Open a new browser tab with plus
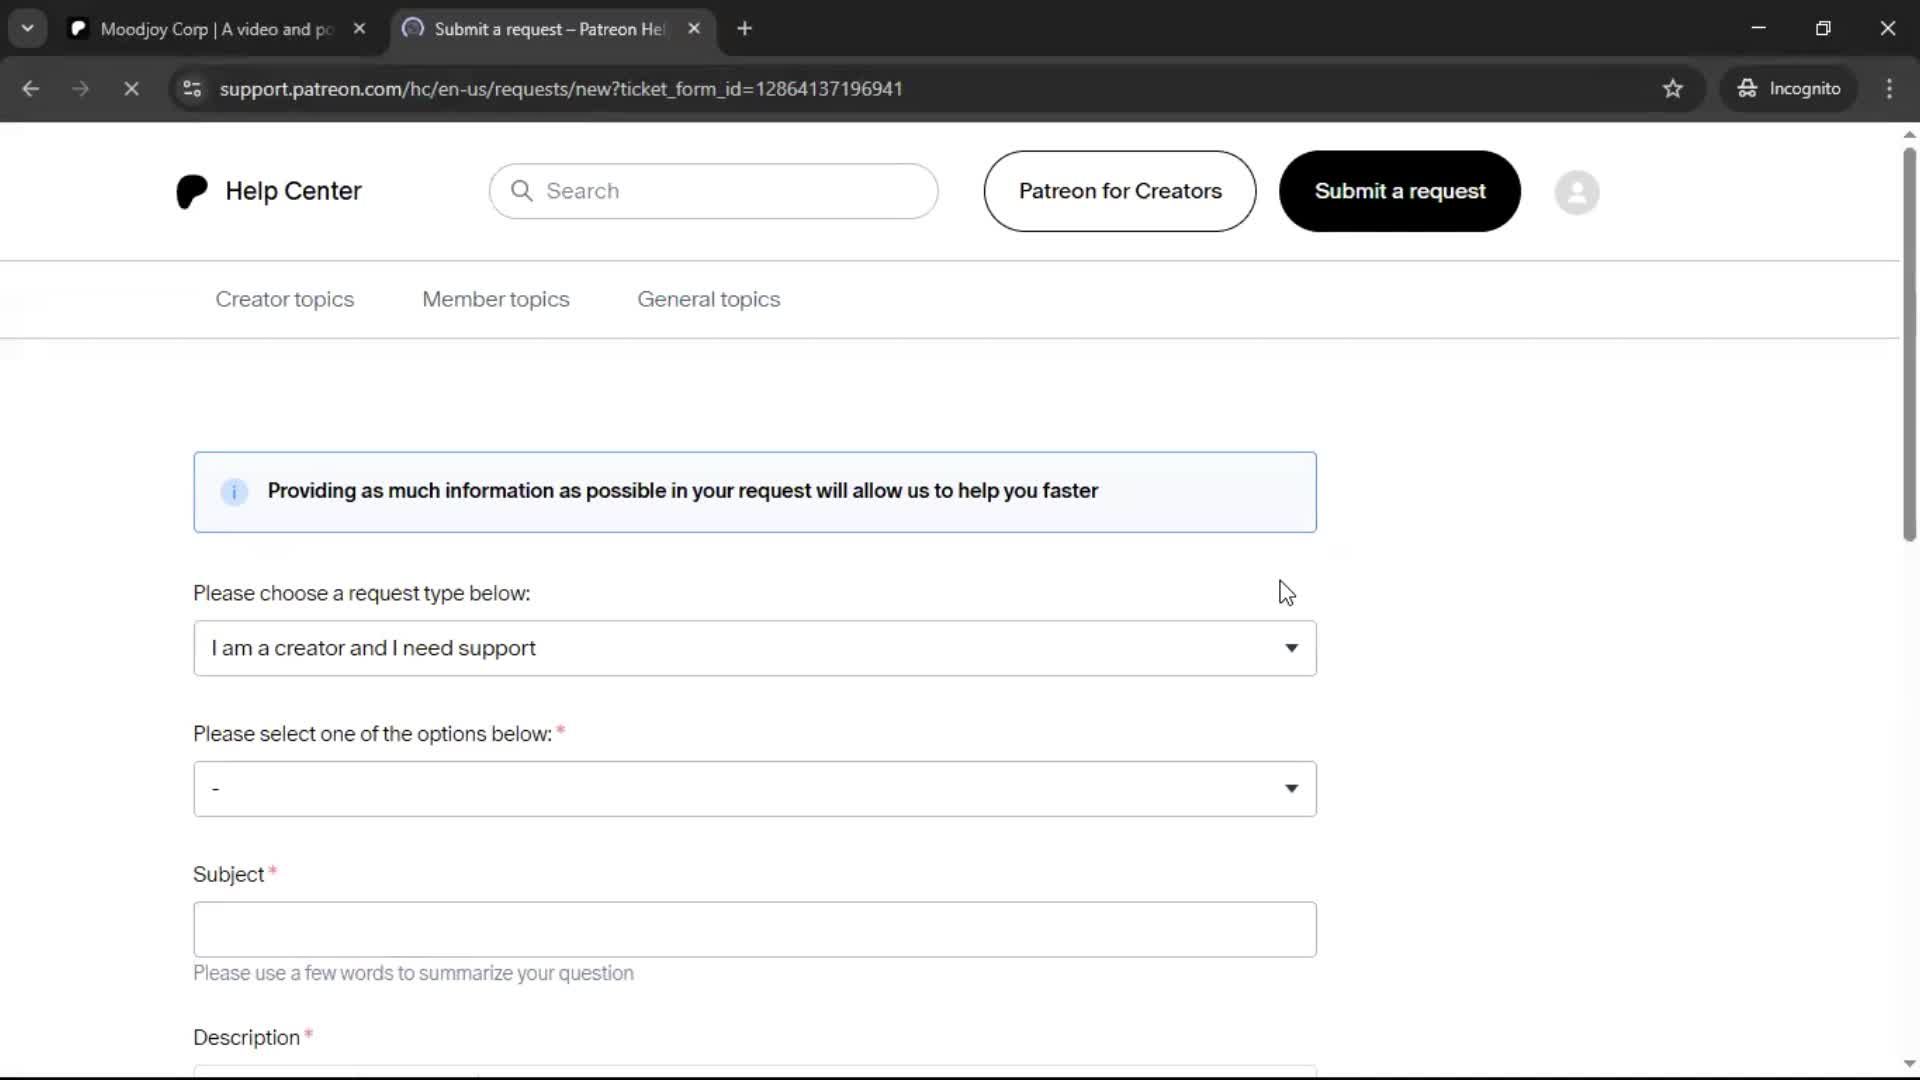Screen dimensions: 1920x1080 (x=744, y=29)
